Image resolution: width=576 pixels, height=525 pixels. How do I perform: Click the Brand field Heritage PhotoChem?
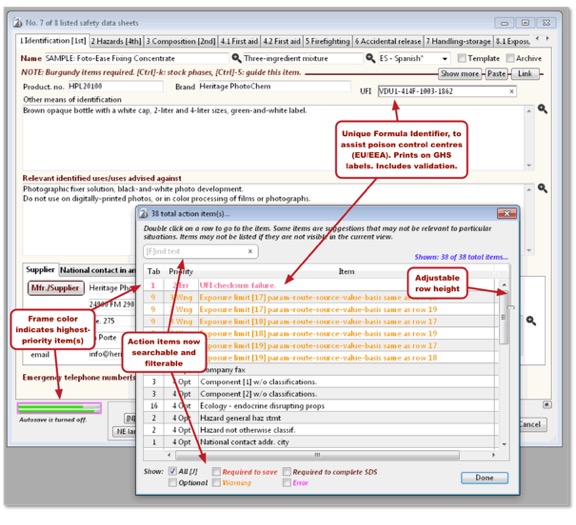[274, 86]
